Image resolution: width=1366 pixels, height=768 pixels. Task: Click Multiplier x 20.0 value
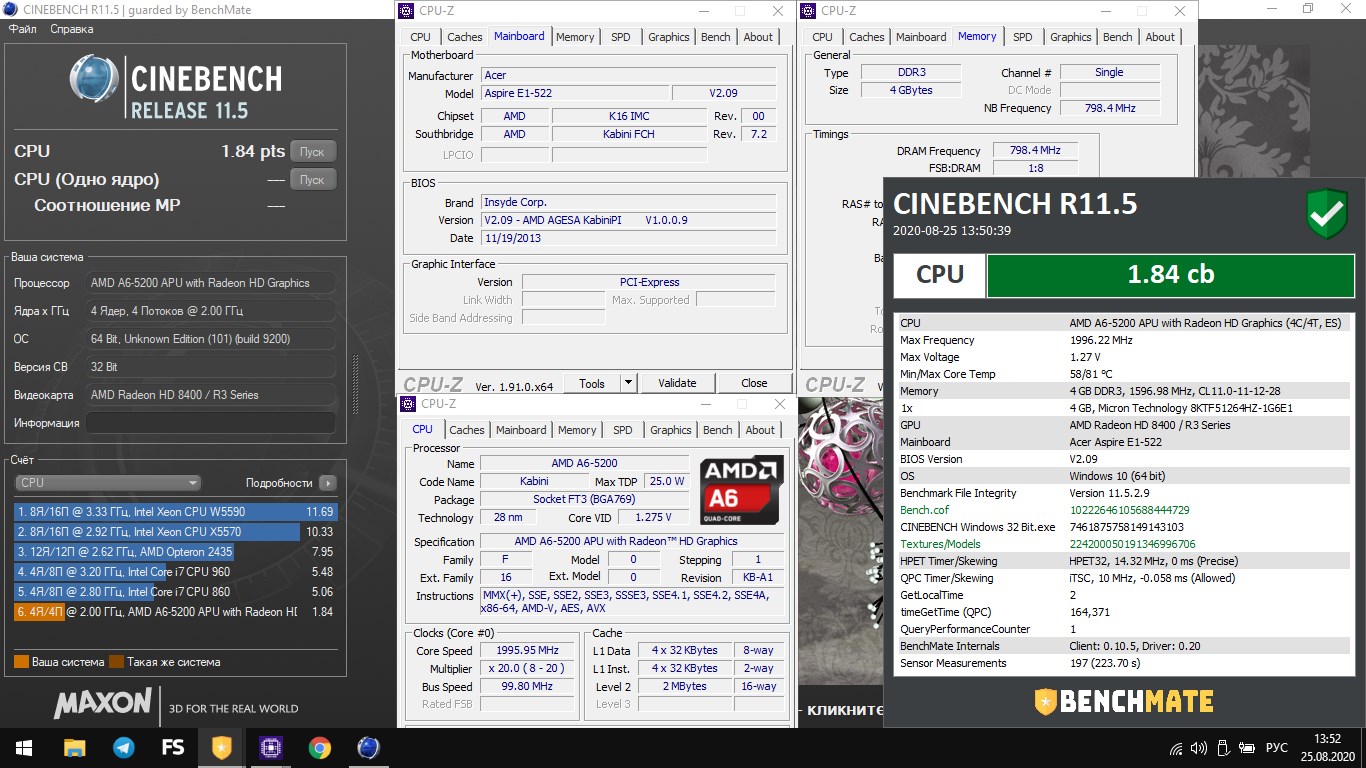coord(528,668)
